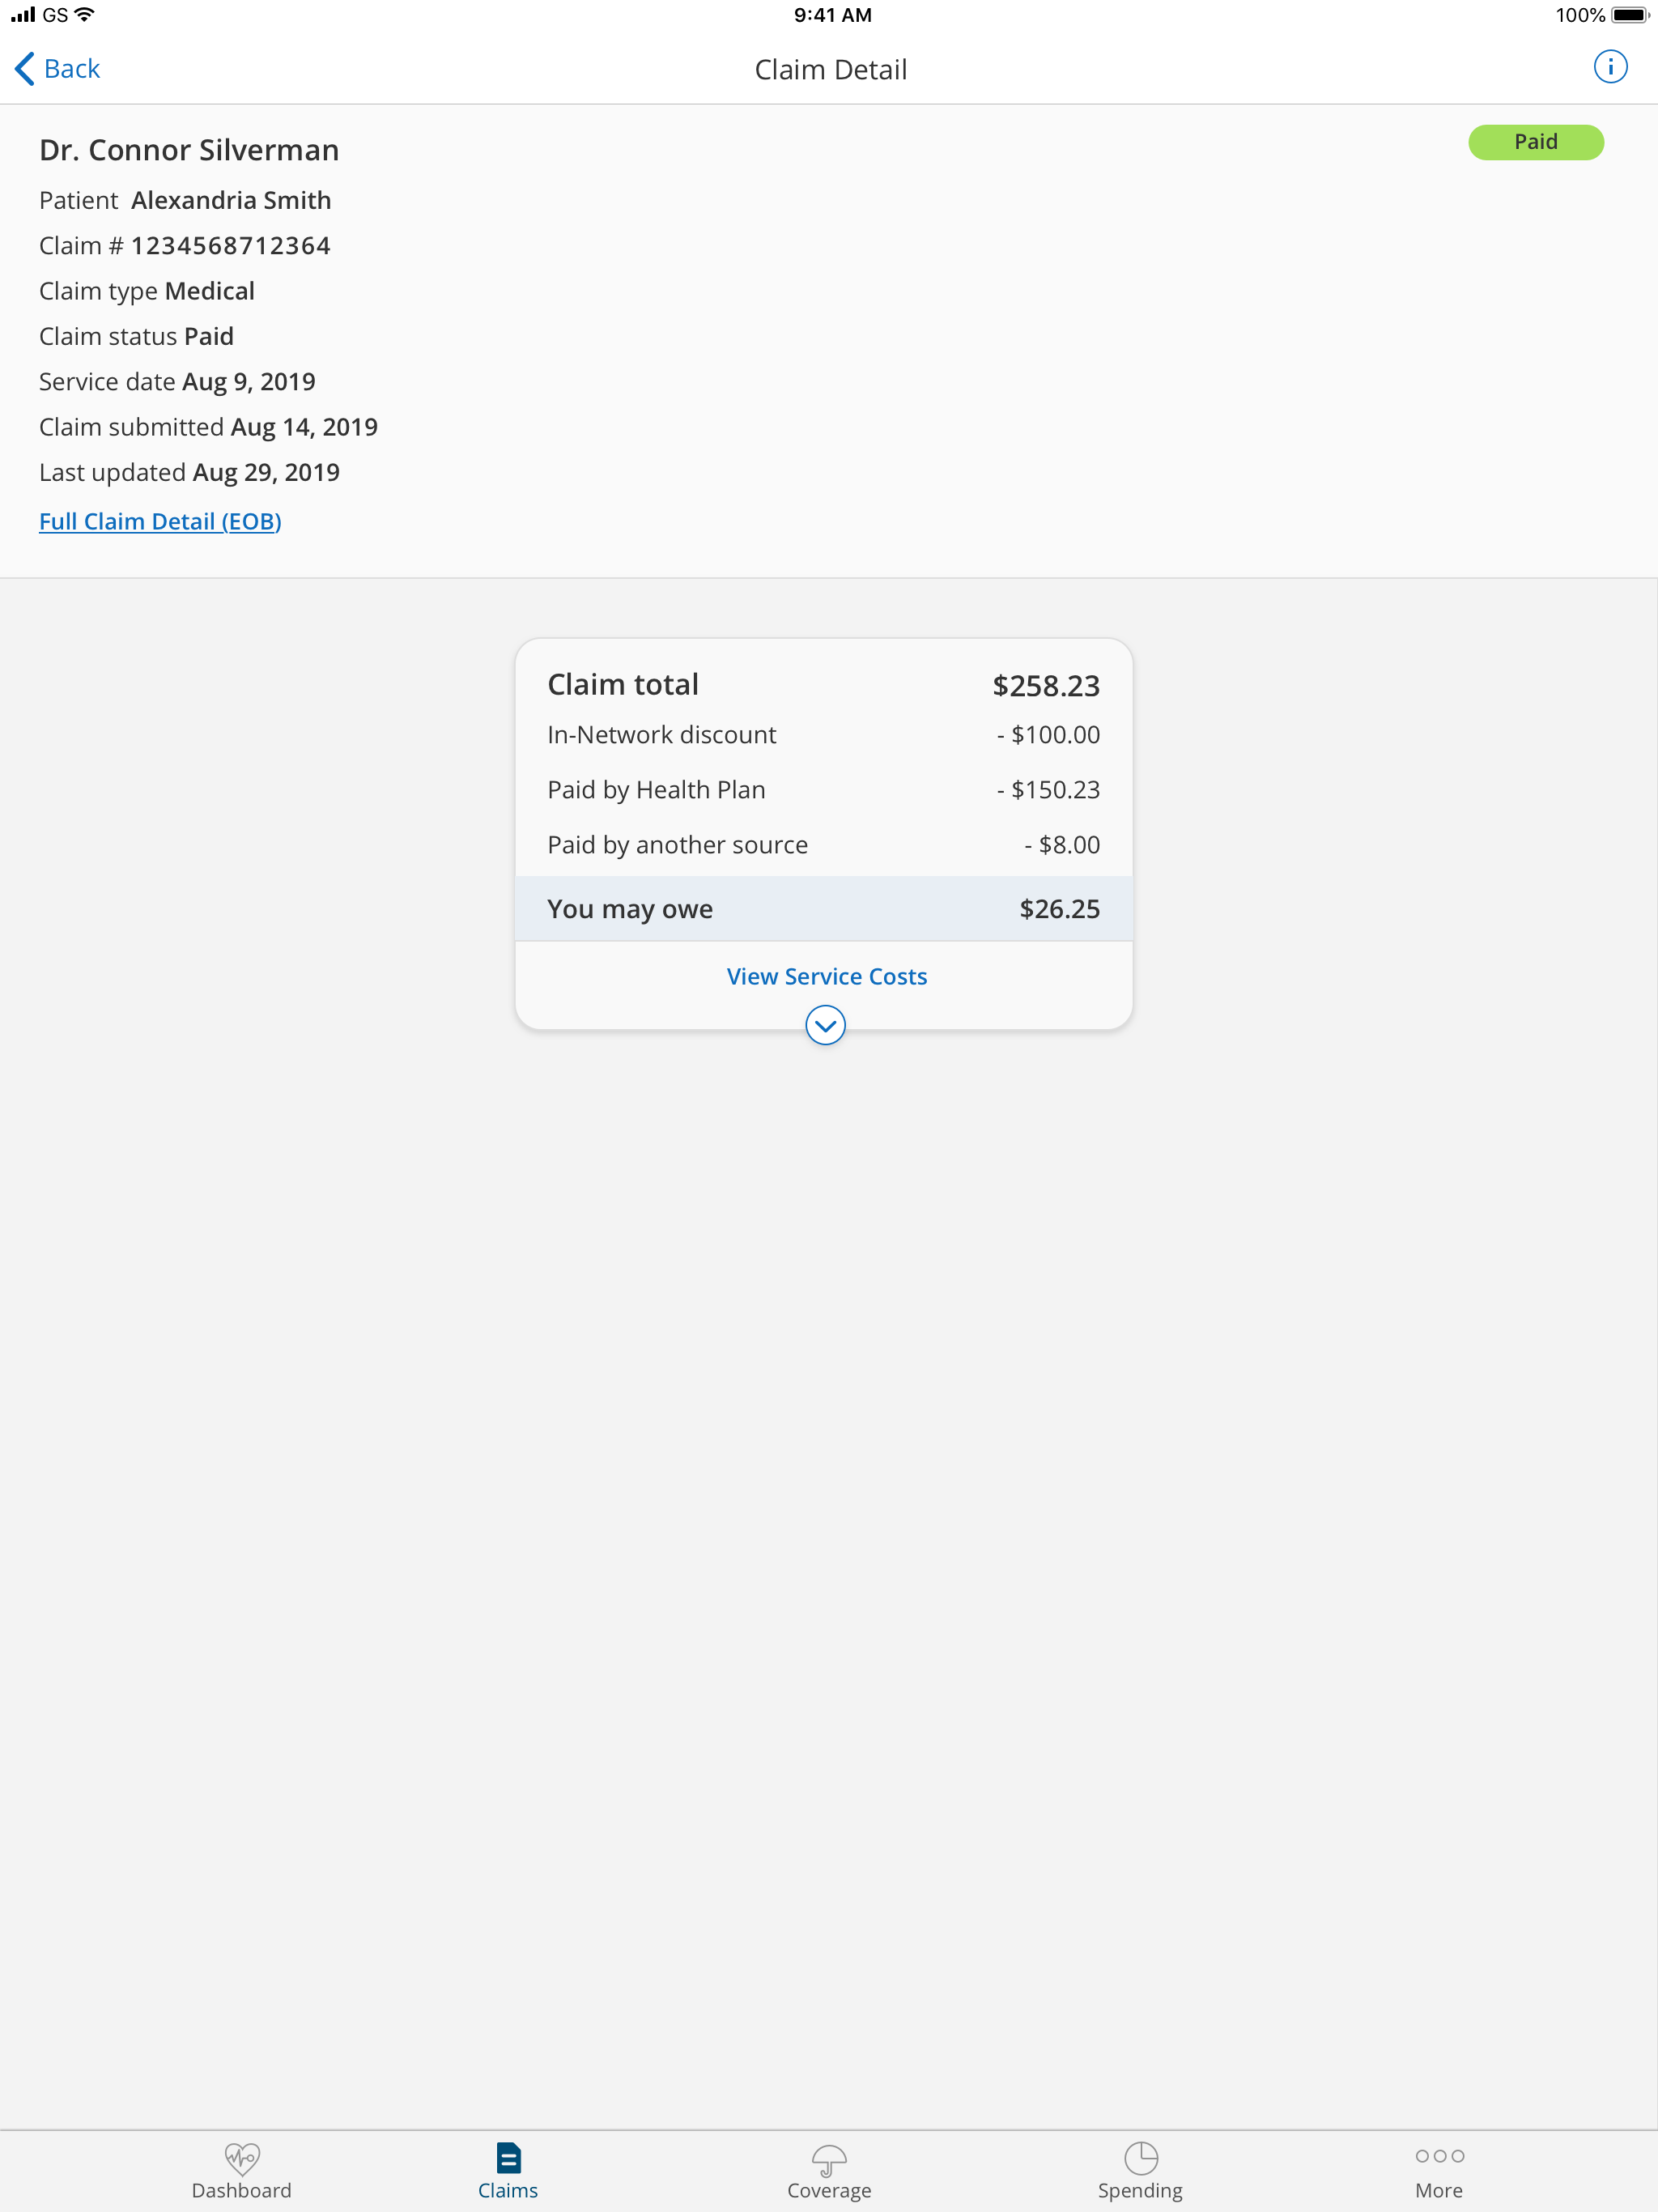Open Full Claim Detail (EOB)
Viewport: 1658px width, 2212px height.
click(160, 521)
